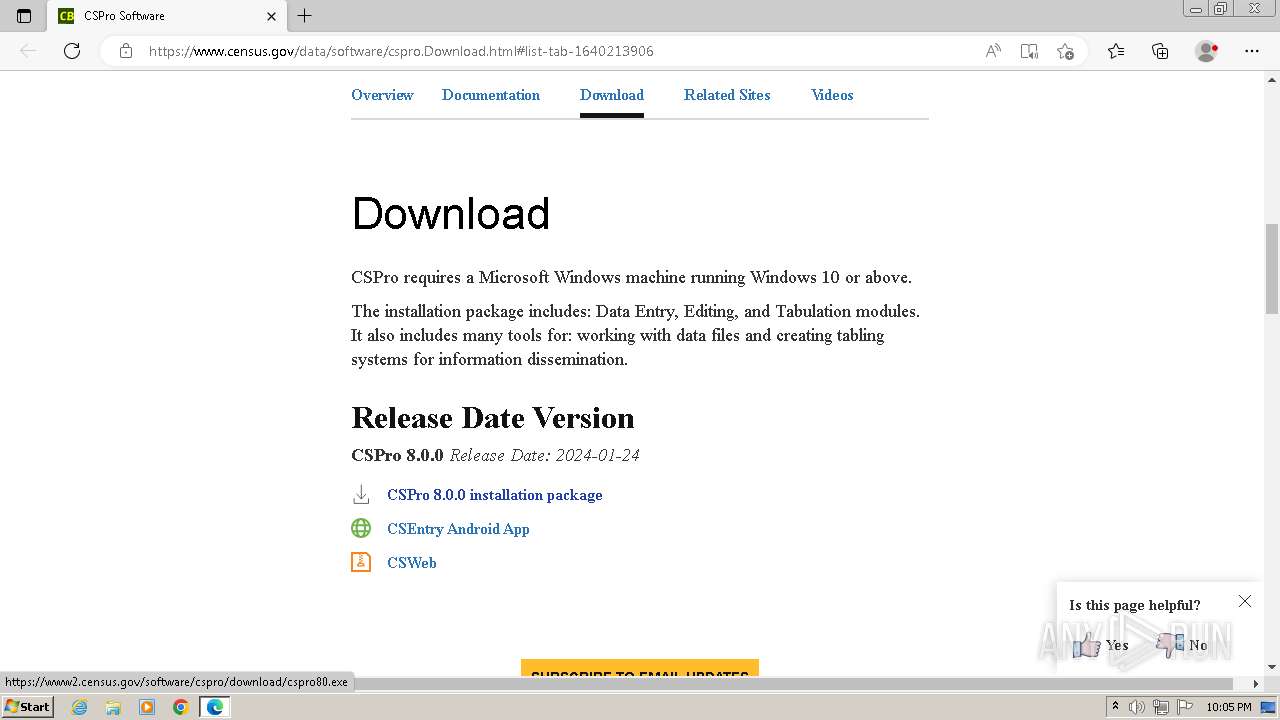This screenshot has width=1280, height=720.
Task: Dismiss the 'Is this page helpful?' popup
Action: (x=1244, y=601)
